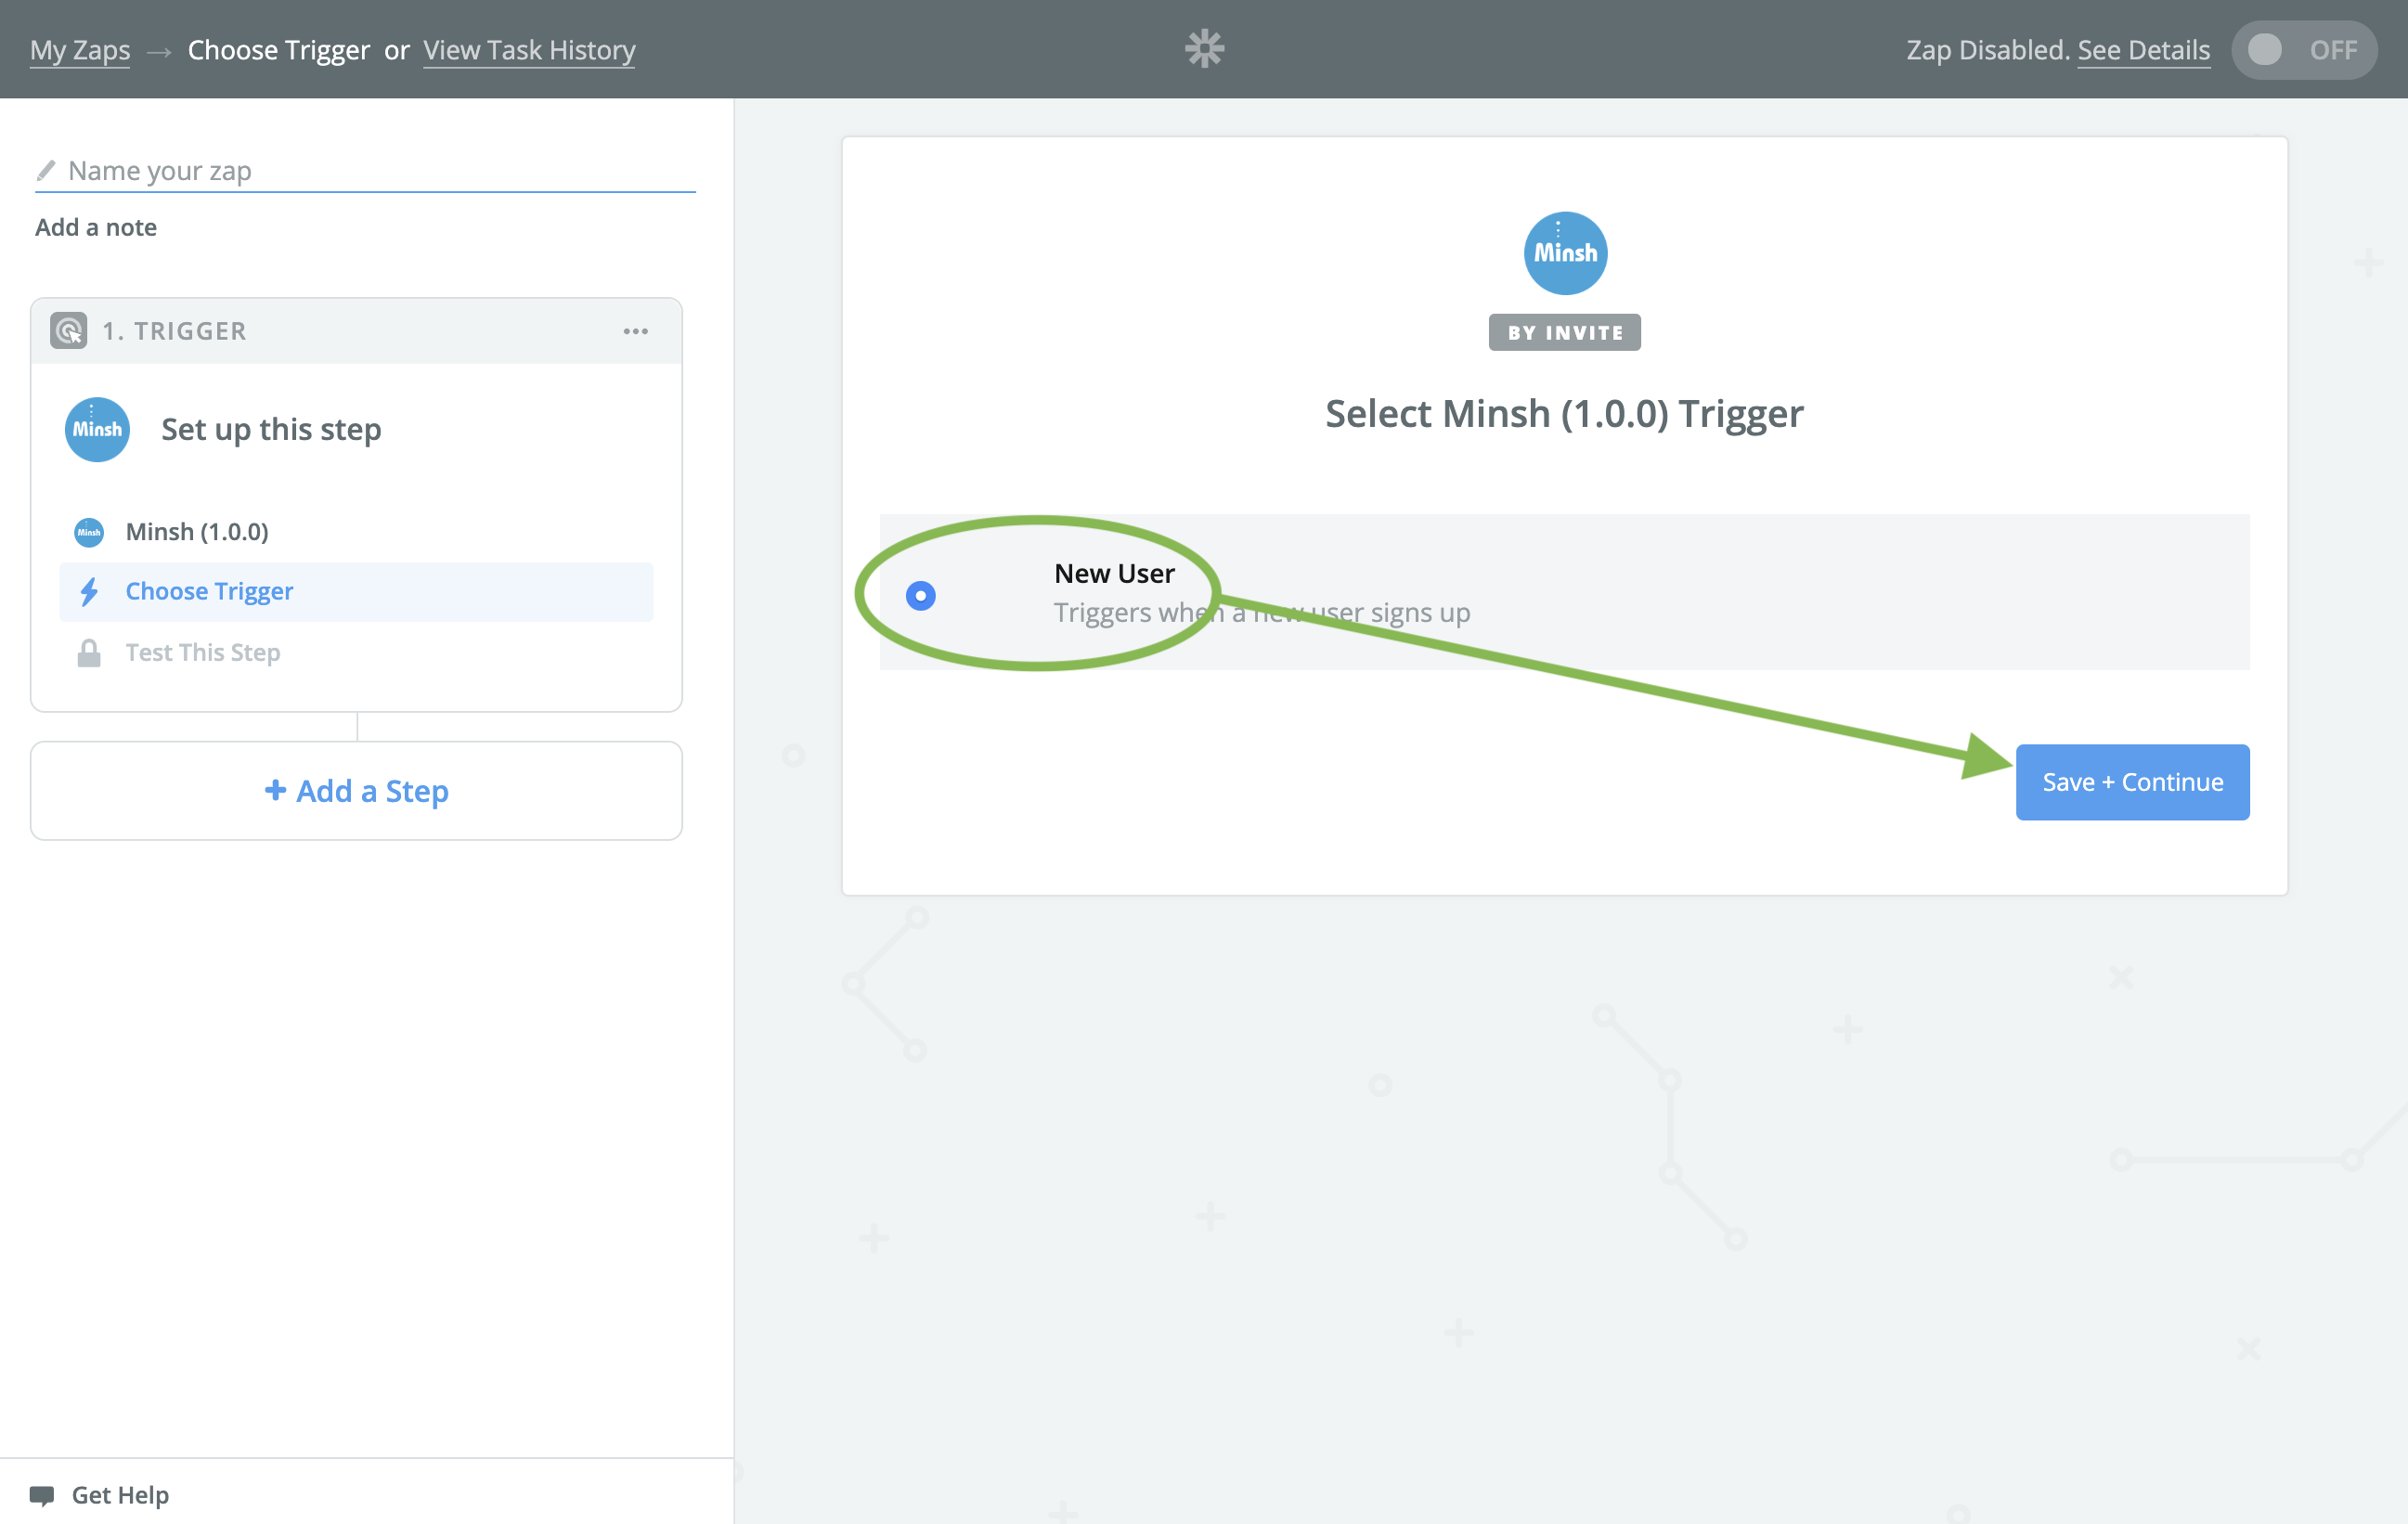Click Add a Step button
This screenshot has width=2408, height=1524.
point(356,791)
